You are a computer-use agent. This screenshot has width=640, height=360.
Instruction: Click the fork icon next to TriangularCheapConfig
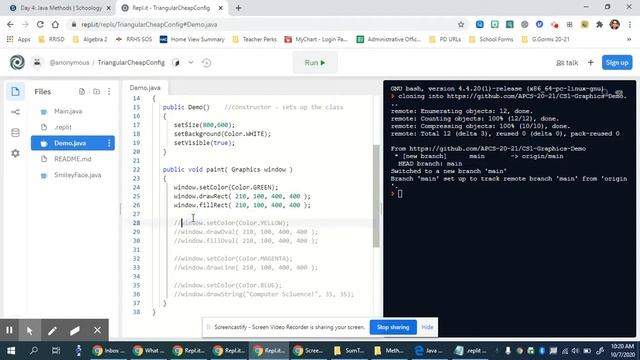click(176, 63)
